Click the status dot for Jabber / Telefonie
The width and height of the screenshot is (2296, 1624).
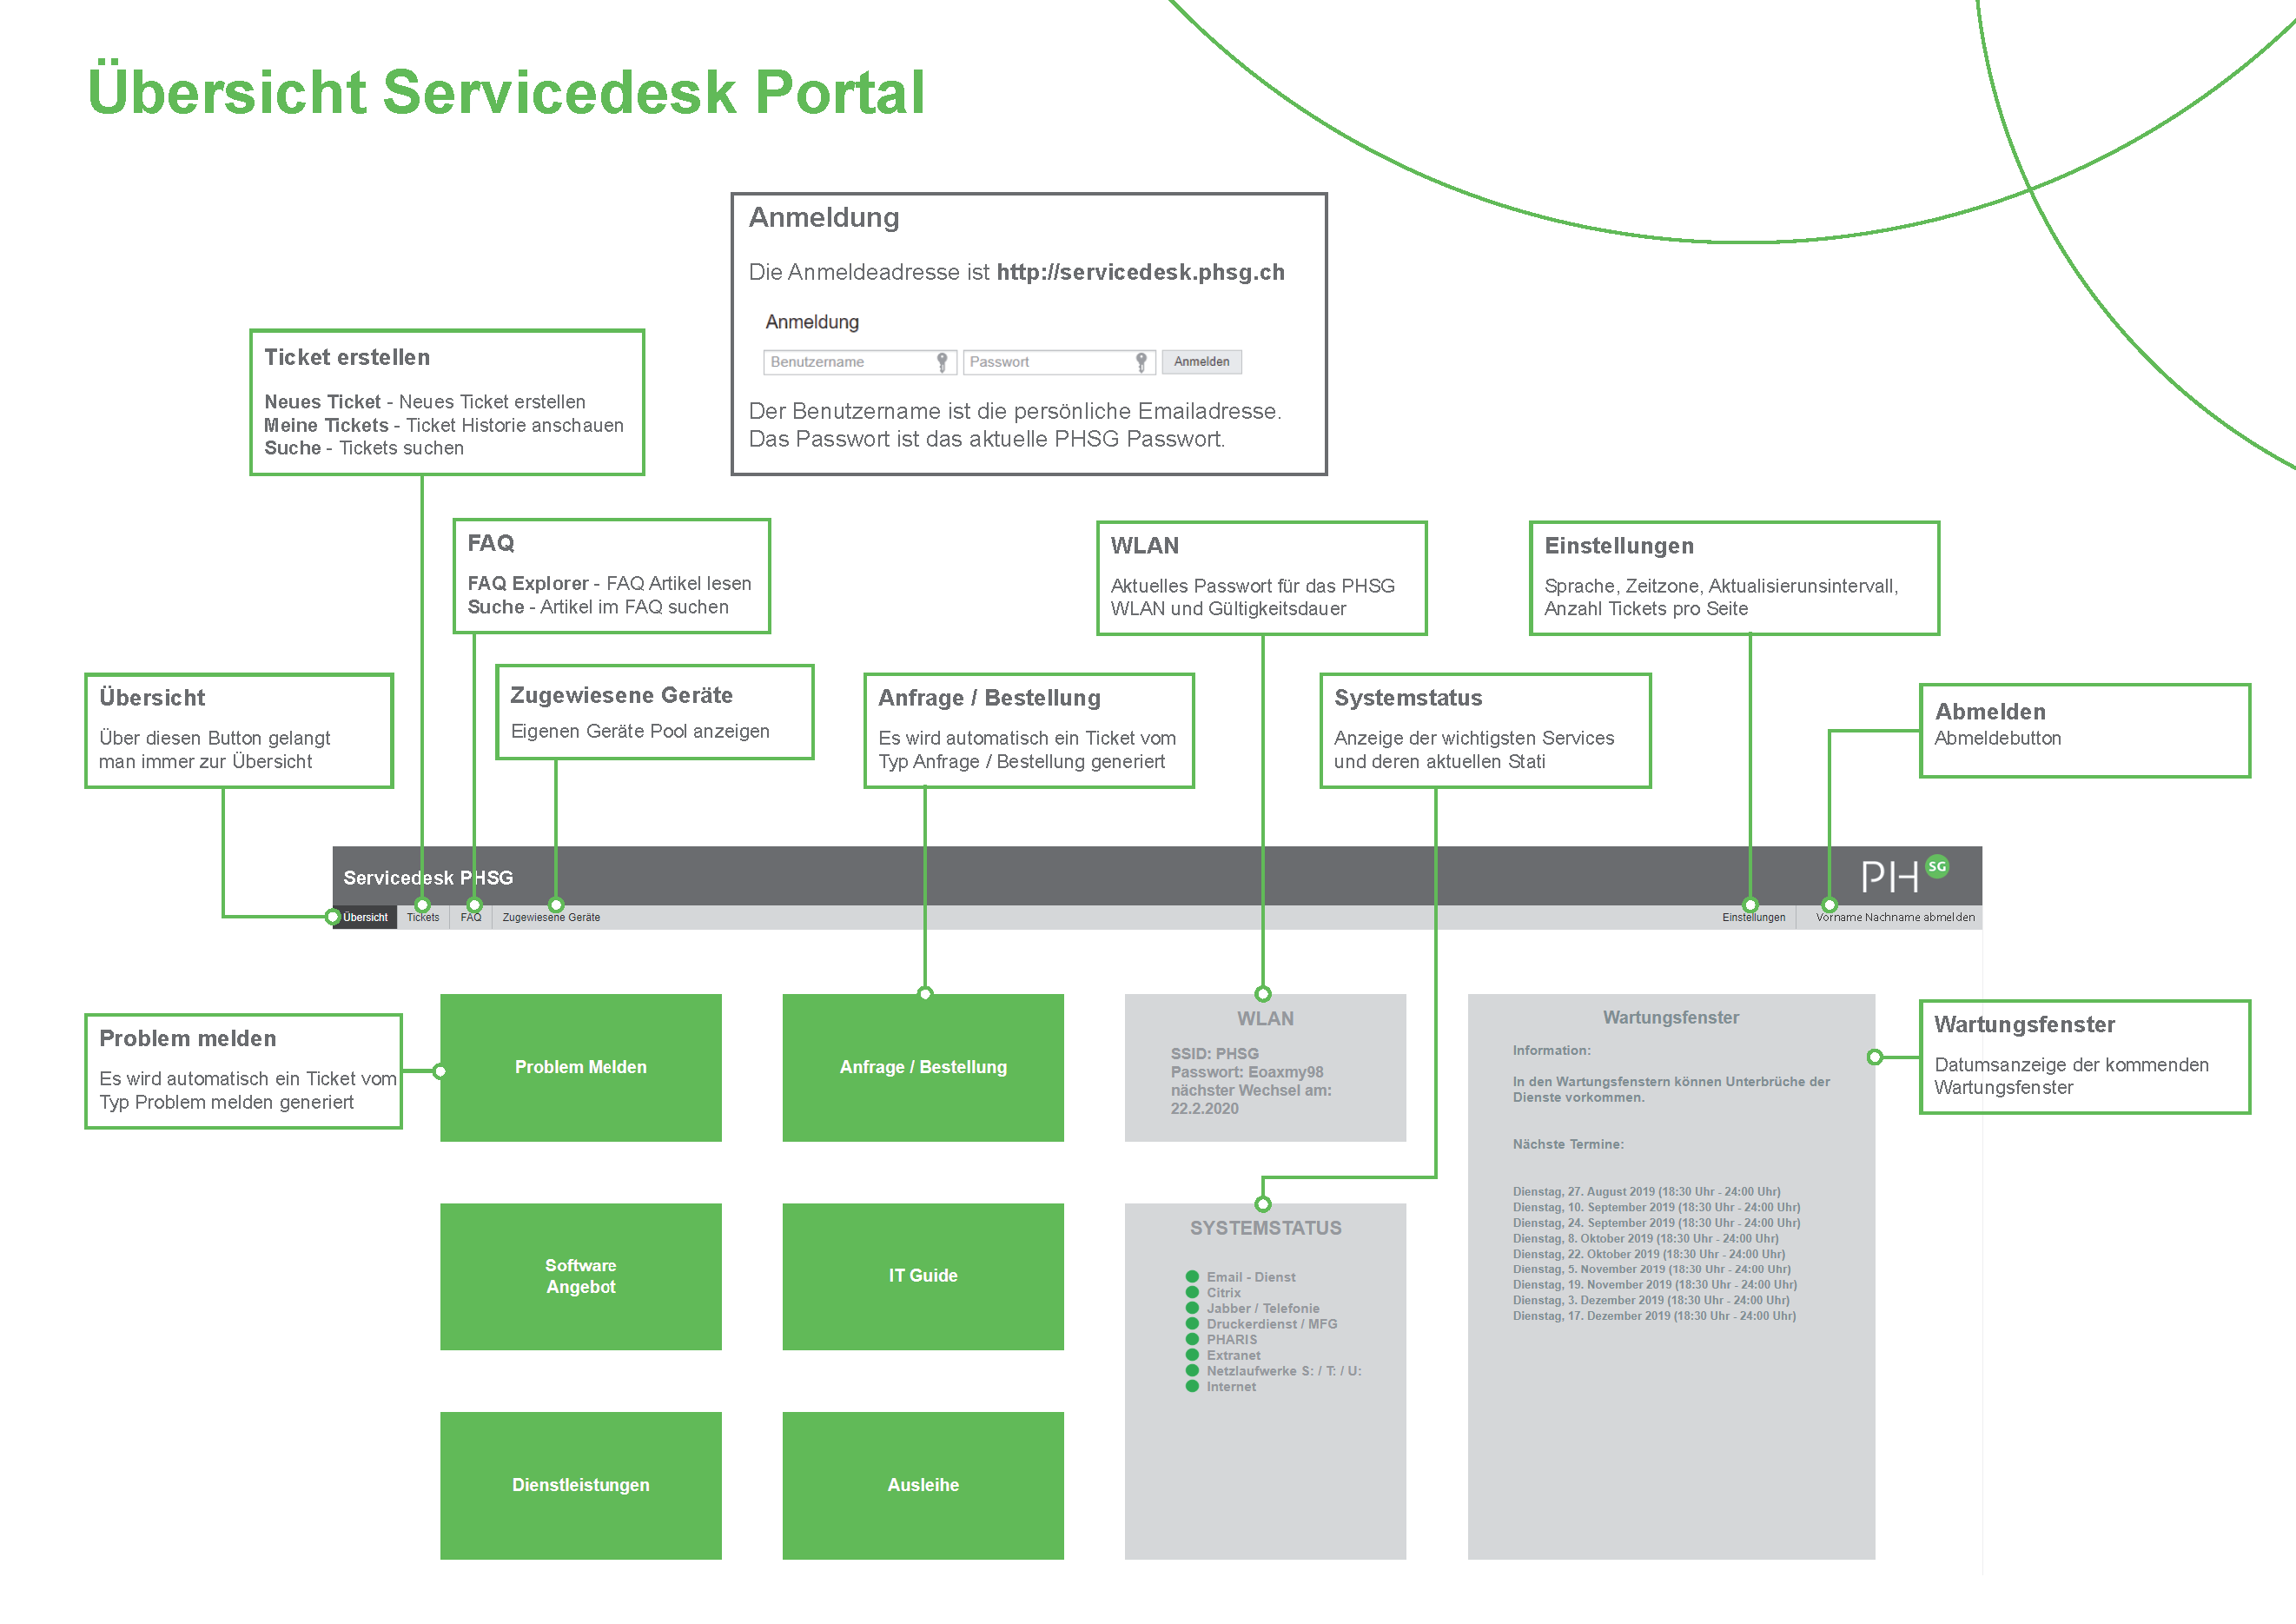[x=1192, y=1308]
